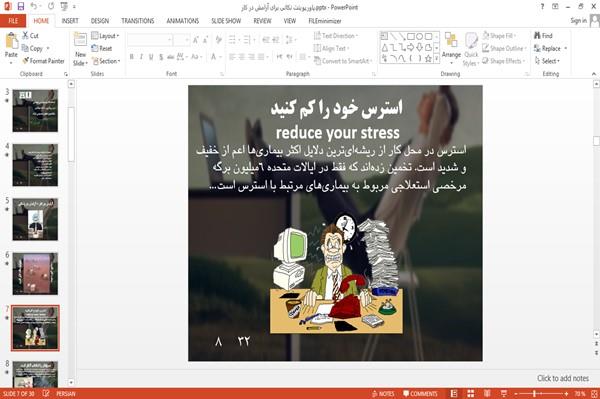Select the Format Painter tool
Viewport: 600px width, 399px height.
tap(43, 61)
